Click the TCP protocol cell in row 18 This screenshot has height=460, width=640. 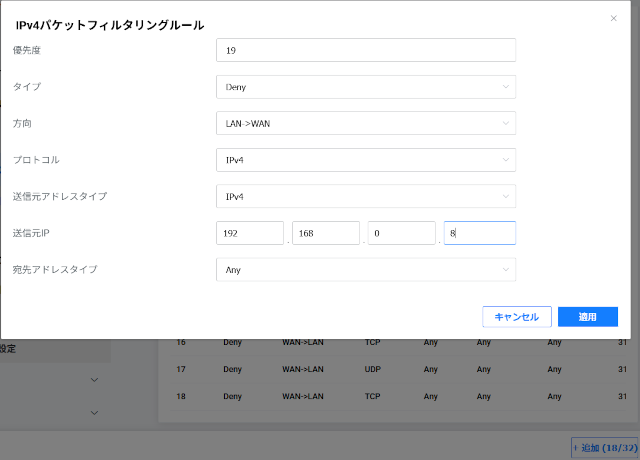373,396
